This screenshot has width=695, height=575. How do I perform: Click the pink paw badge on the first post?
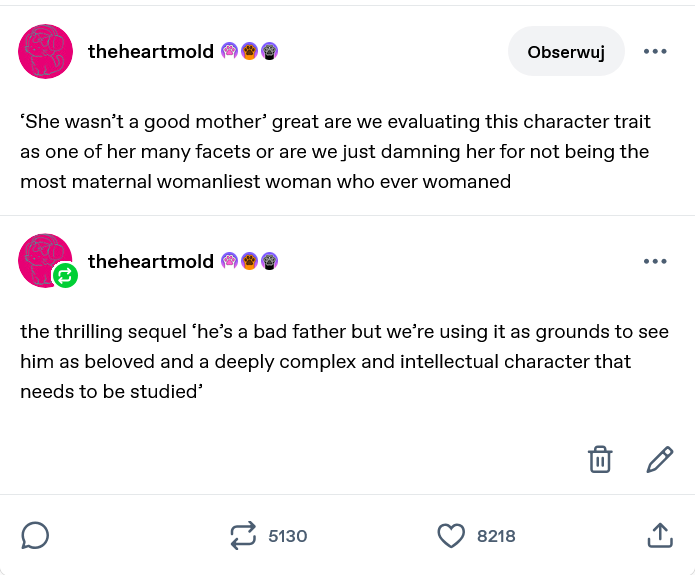229,51
